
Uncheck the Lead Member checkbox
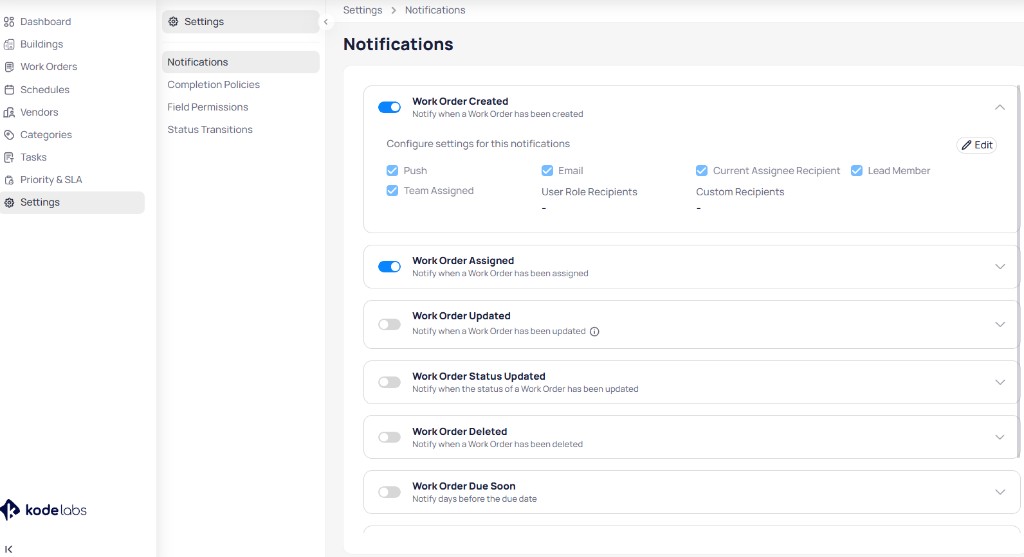(x=857, y=170)
